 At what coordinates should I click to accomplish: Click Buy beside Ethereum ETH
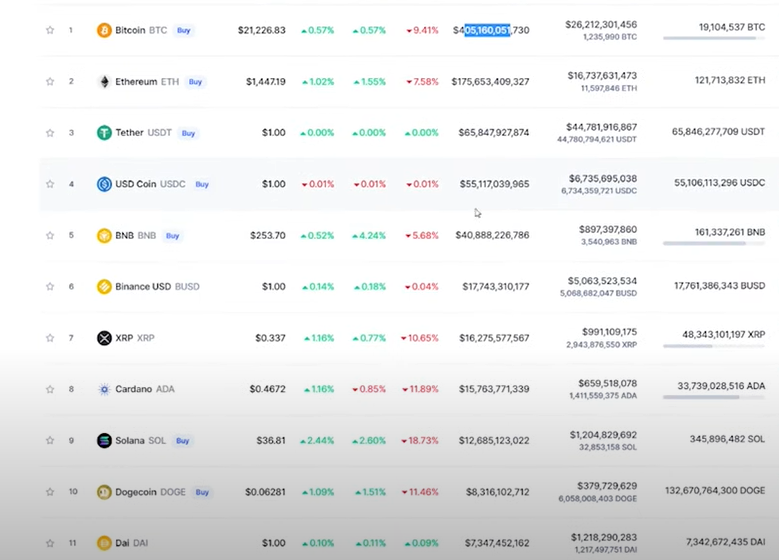[195, 81]
